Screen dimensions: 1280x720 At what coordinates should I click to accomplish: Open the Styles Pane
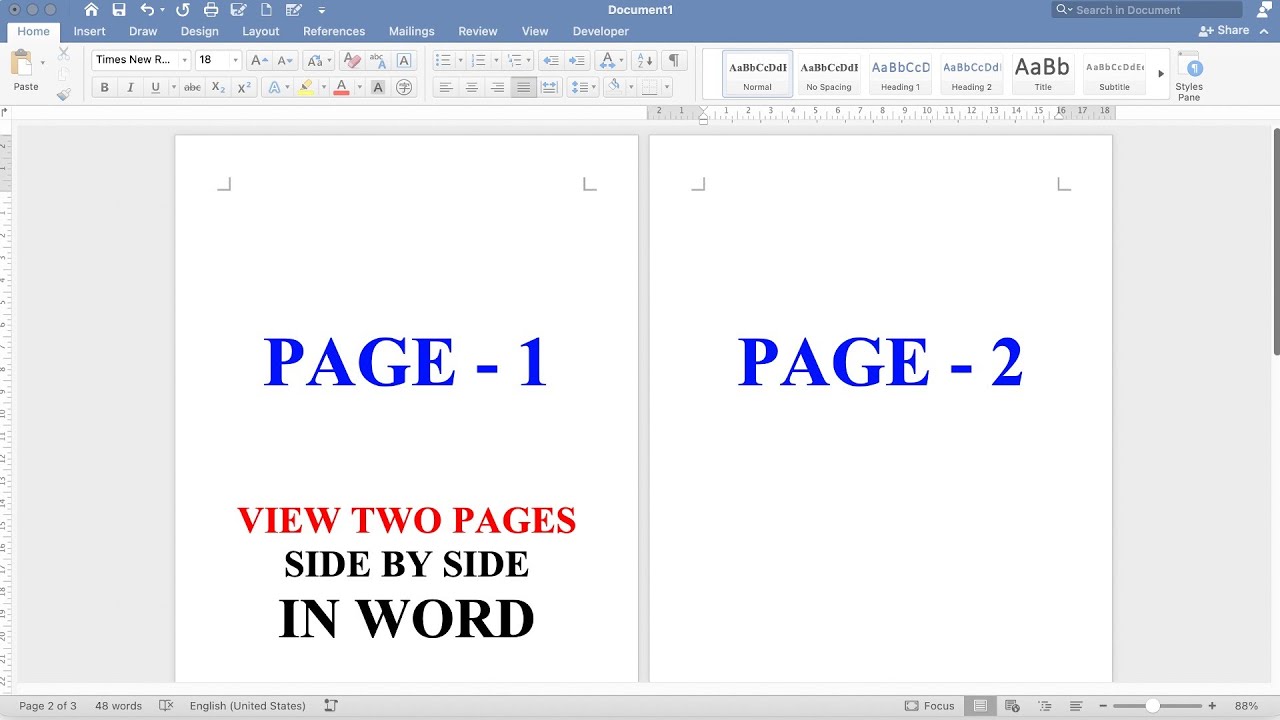coord(1189,77)
